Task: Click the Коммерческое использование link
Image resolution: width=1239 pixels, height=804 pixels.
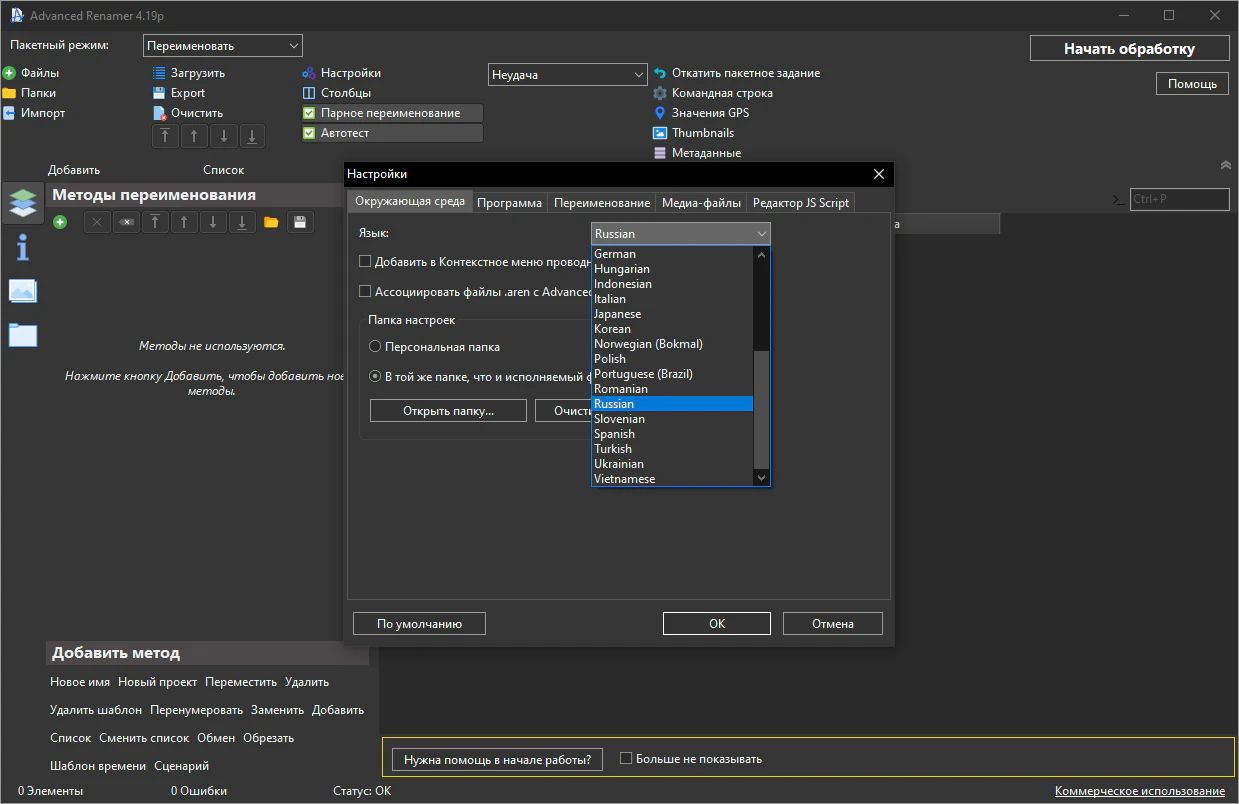Action: pyautogui.click(x=1139, y=791)
